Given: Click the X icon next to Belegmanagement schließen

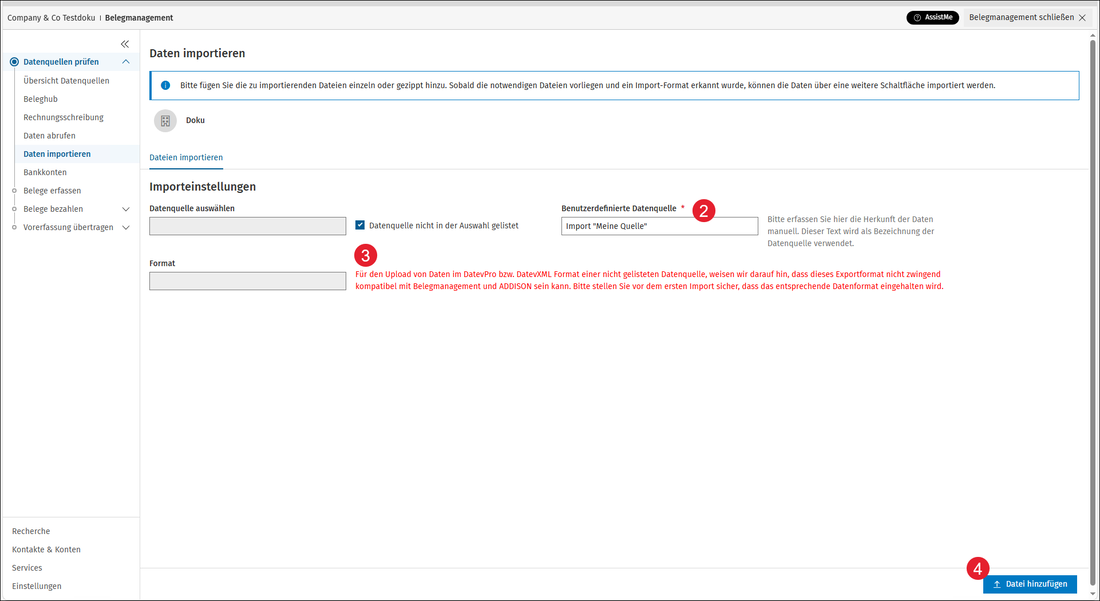Looking at the screenshot, I should click(x=1082, y=18).
